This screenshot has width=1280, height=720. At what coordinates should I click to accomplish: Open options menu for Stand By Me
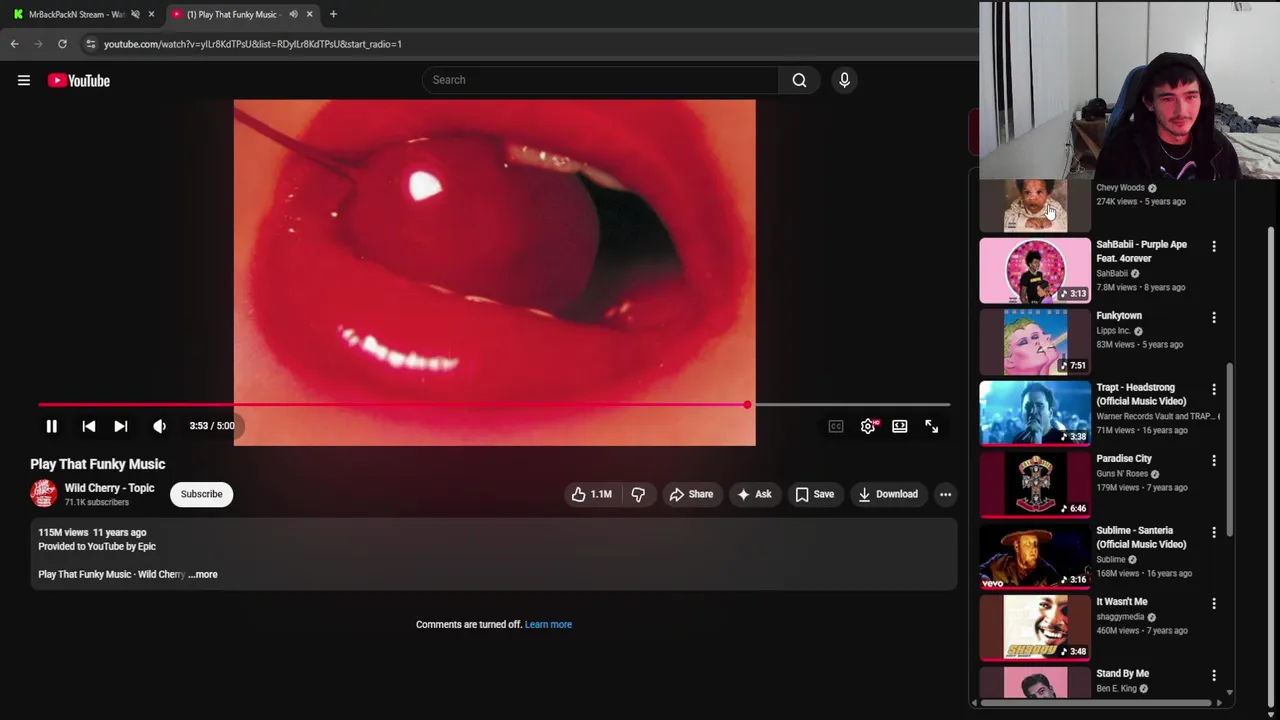tap(1214, 675)
